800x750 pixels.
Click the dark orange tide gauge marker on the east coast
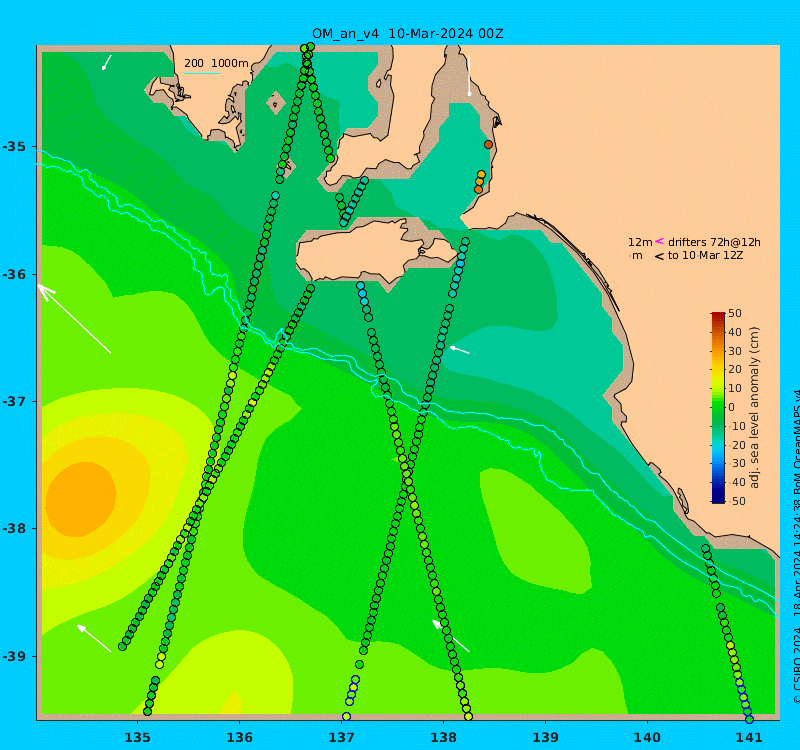(488, 144)
